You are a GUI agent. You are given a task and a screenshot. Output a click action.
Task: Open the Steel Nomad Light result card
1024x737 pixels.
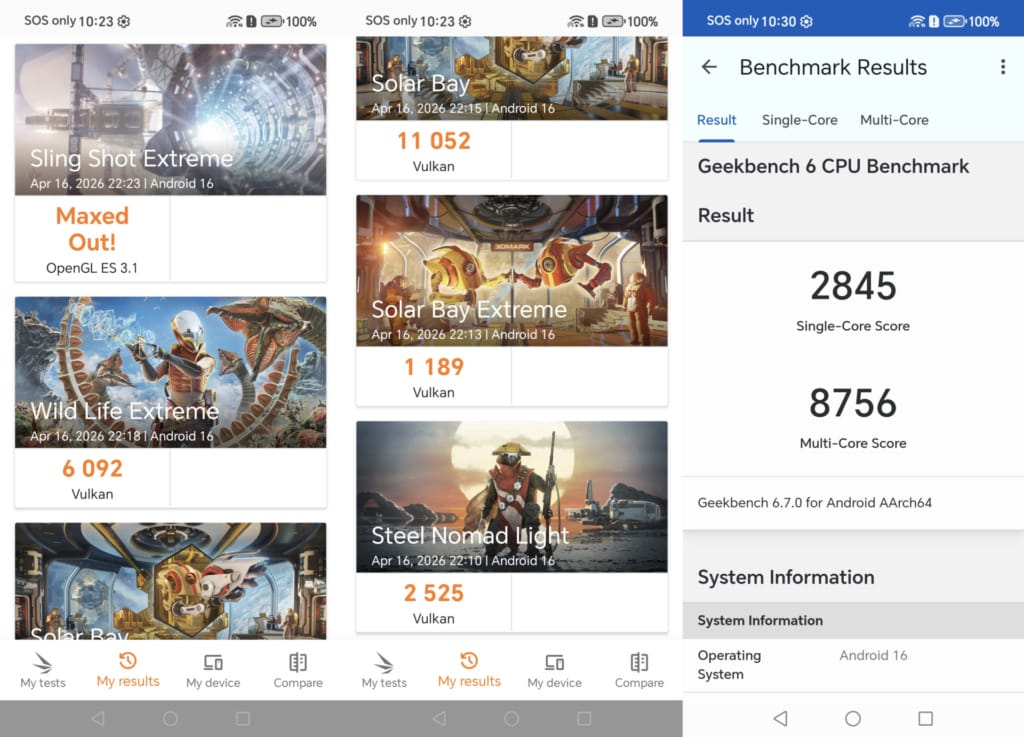click(x=511, y=496)
